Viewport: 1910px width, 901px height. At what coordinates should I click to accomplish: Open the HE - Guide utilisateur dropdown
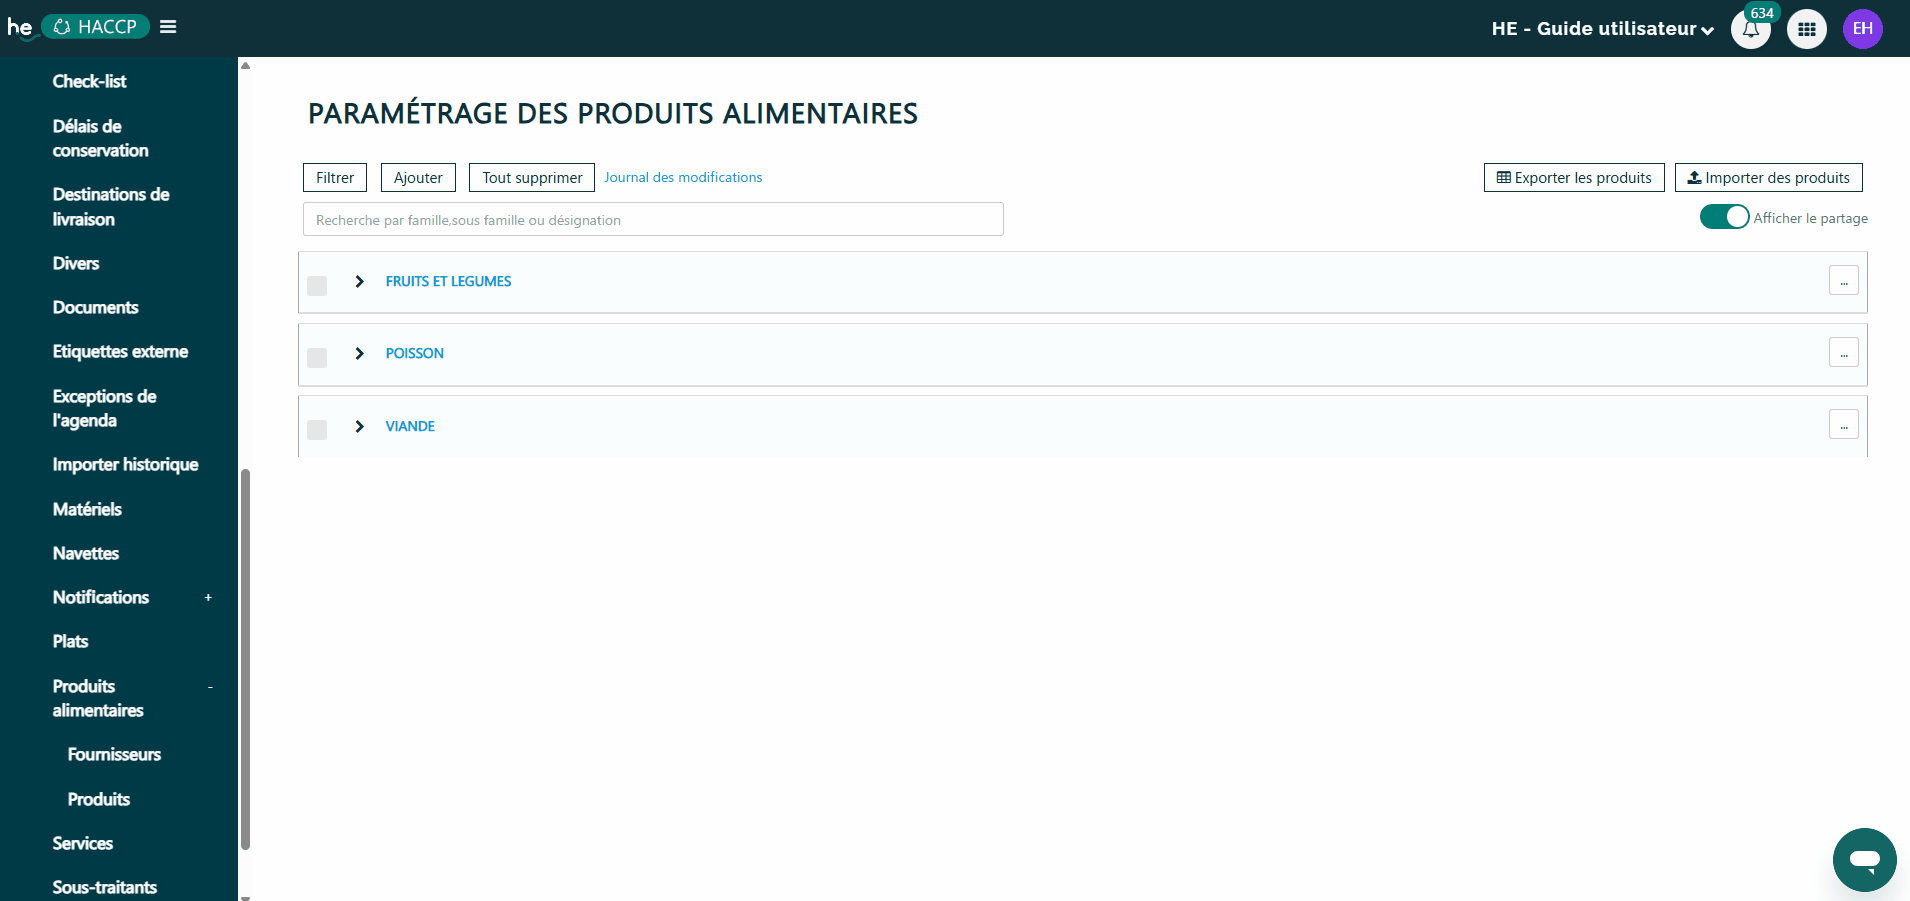pos(1602,29)
